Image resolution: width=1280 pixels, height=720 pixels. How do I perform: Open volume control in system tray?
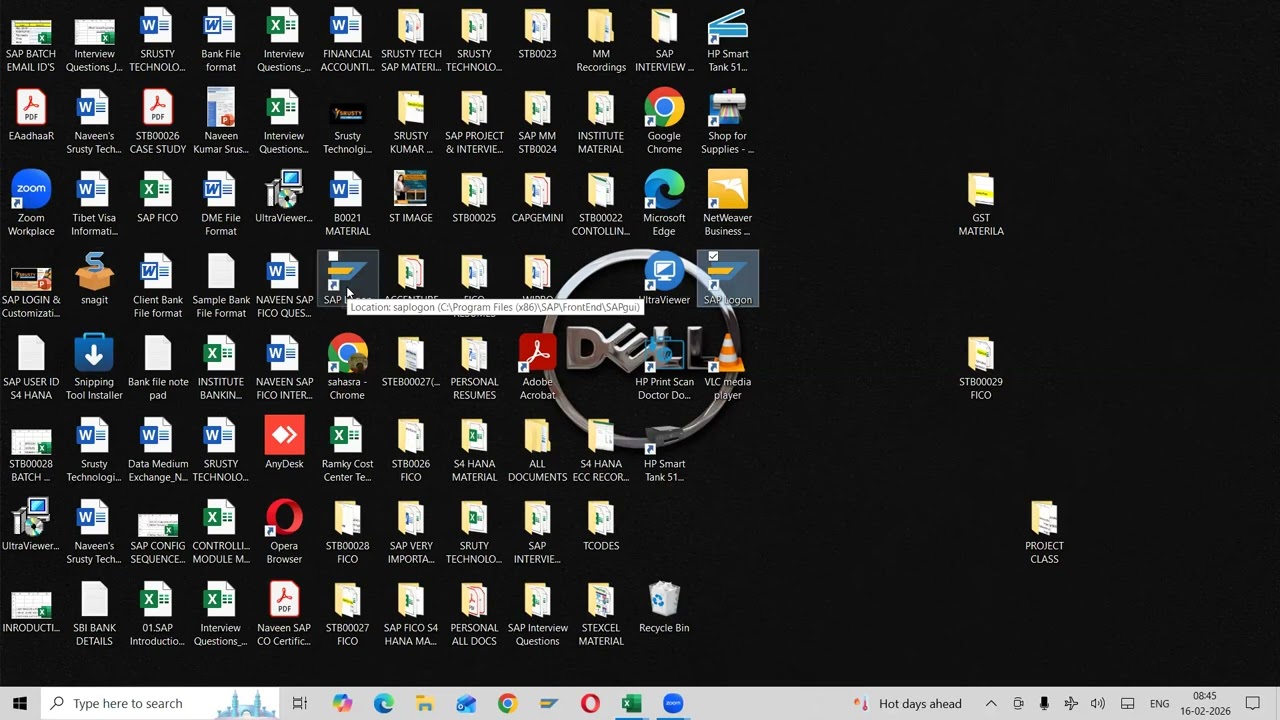pos(1098,703)
